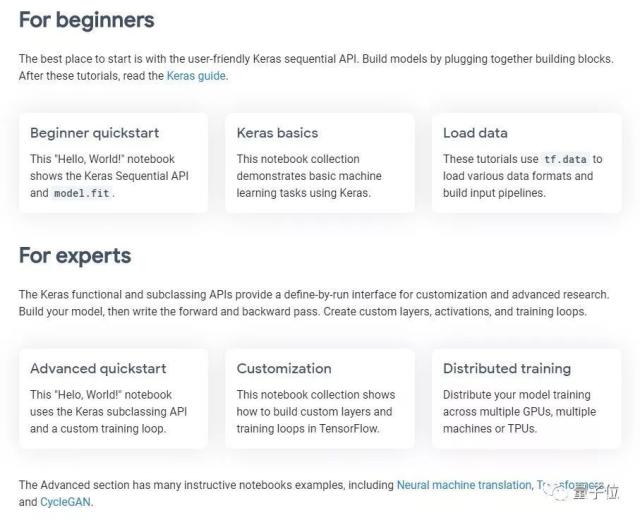The width and height of the screenshot is (640, 520).
Task: Open the Load data card
Action: 527,163
